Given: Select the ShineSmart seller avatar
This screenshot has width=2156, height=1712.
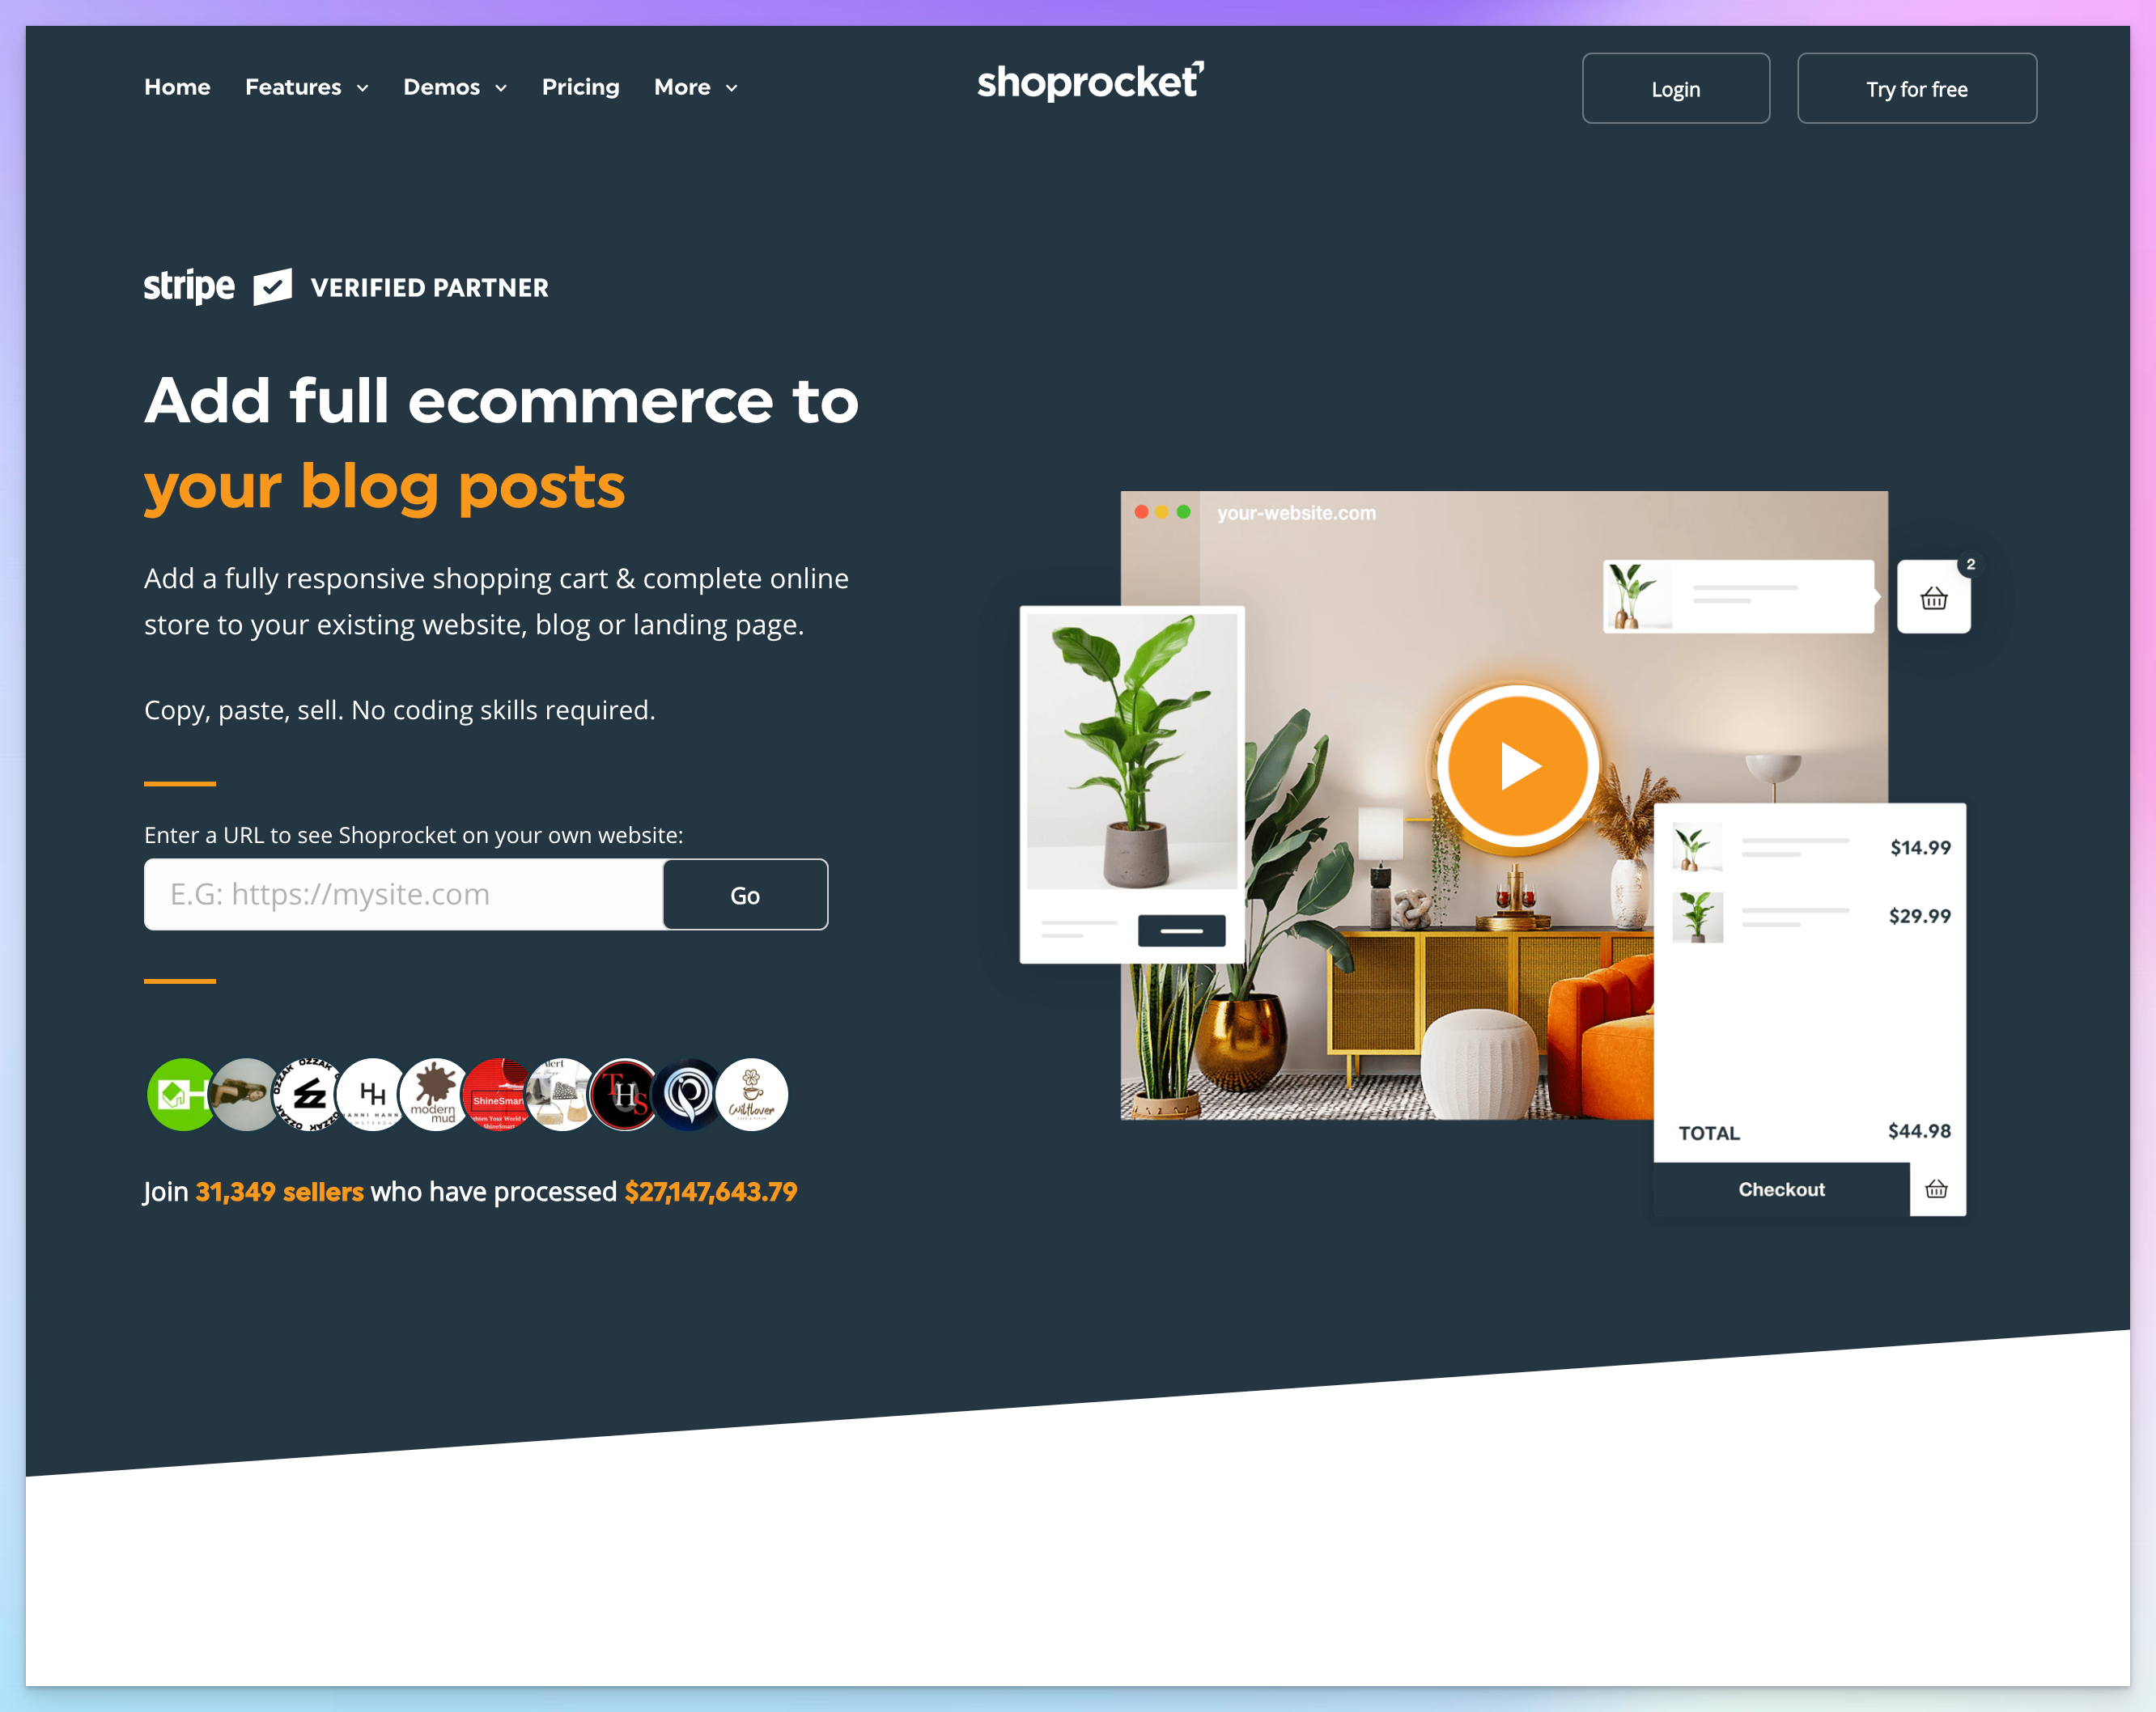Looking at the screenshot, I should [x=498, y=1094].
